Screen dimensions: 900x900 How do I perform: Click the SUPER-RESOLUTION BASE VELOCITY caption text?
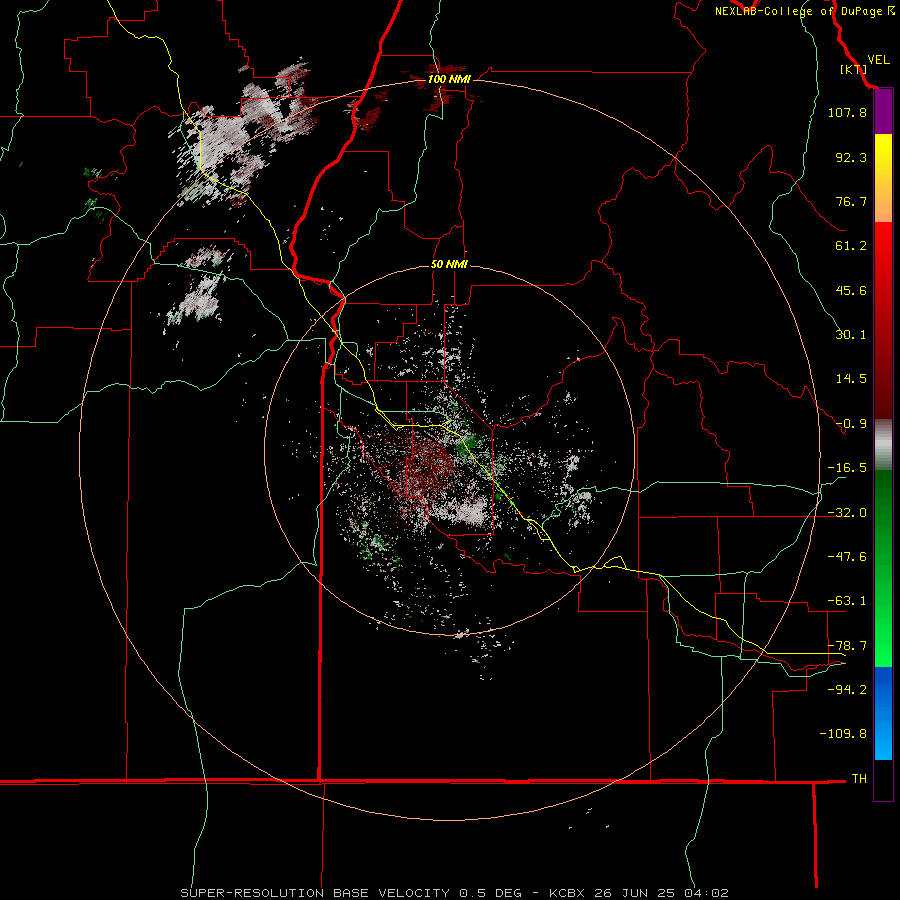[317, 893]
